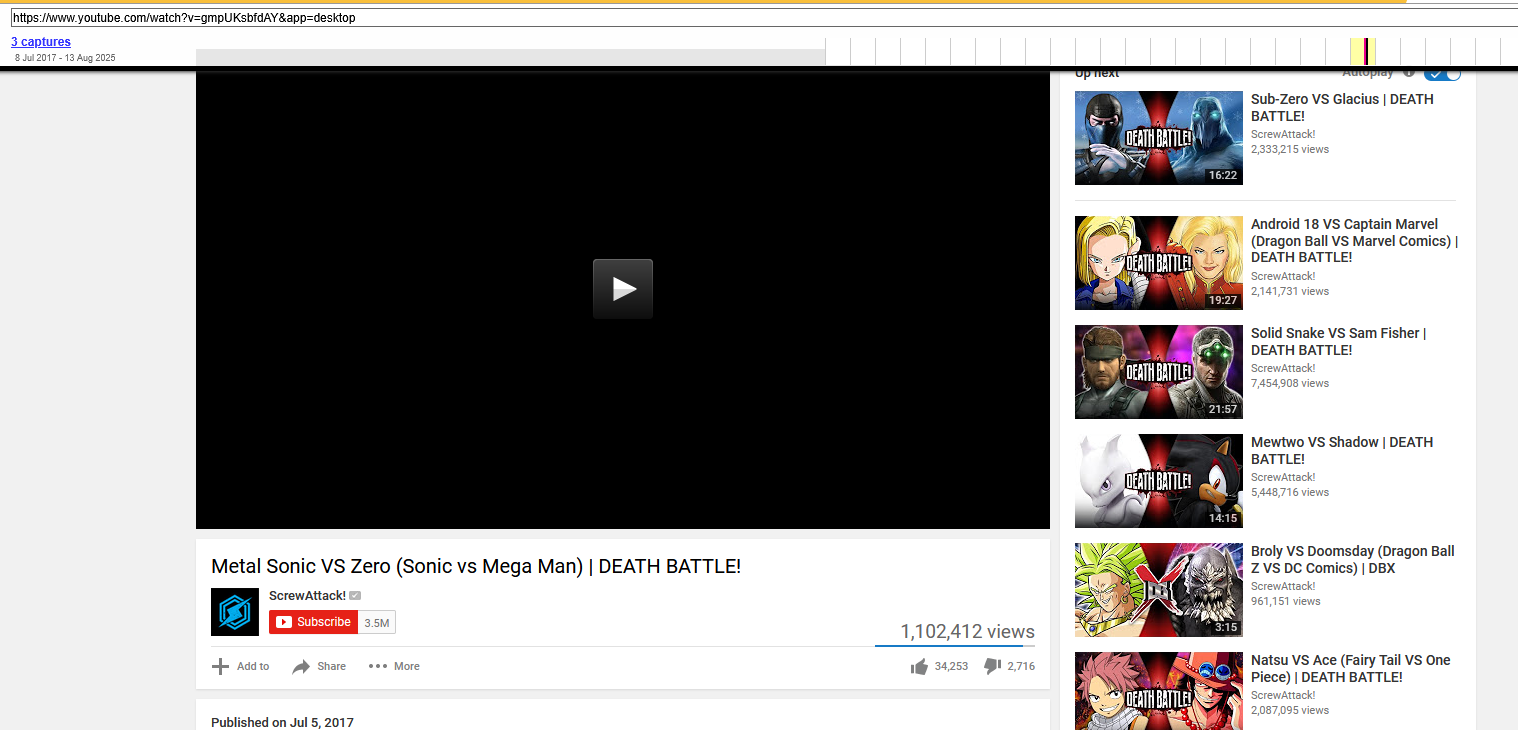The width and height of the screenshot is (1518, 730).
Task: Click the thumbs-down dislike icon
Action: point(993,666)
